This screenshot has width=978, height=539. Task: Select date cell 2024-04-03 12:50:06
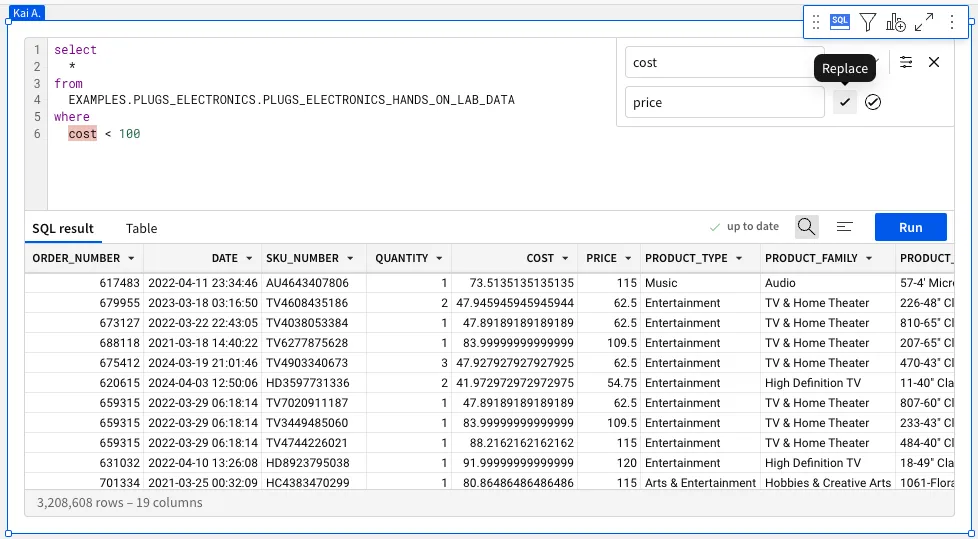[x=203, y=382]
